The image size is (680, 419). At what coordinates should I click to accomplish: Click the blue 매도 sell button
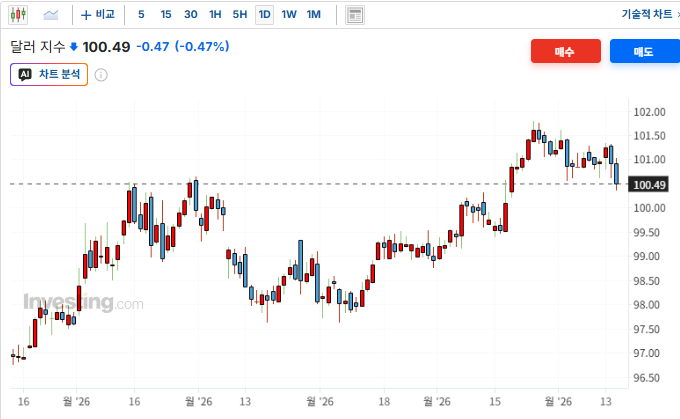pos(644,51)
